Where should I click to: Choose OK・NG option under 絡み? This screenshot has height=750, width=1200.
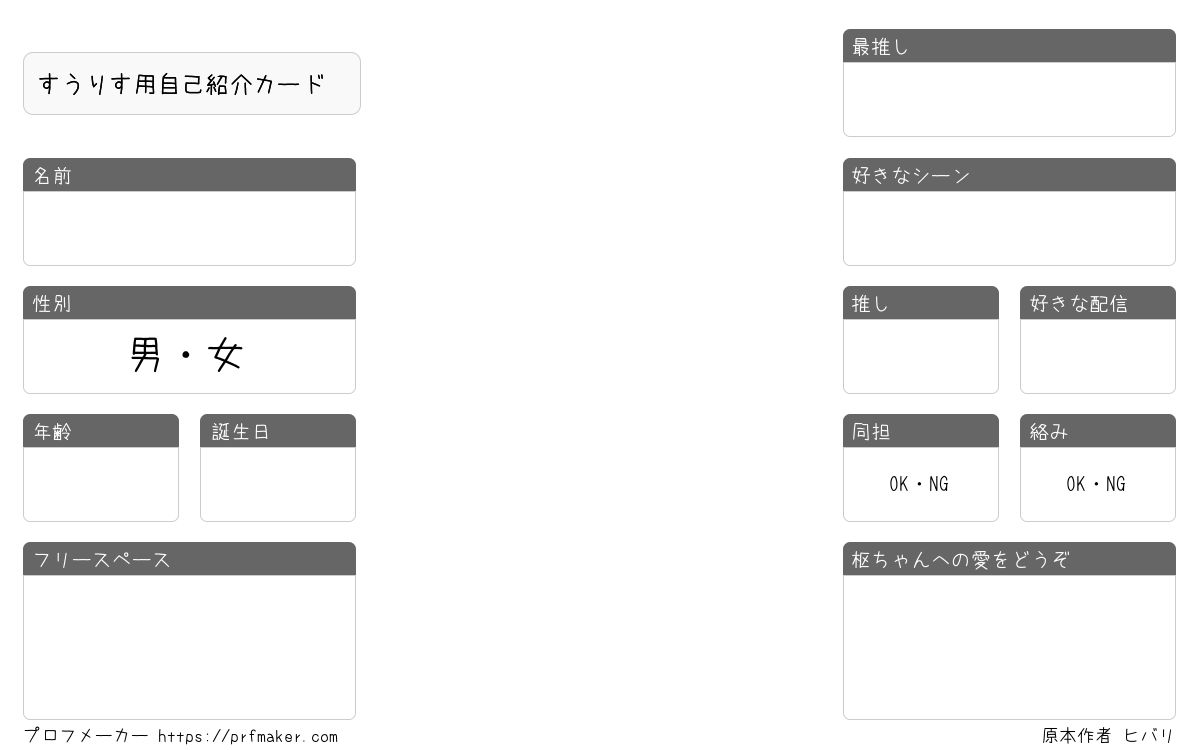pyautogui.click(x=1096, y=484)
